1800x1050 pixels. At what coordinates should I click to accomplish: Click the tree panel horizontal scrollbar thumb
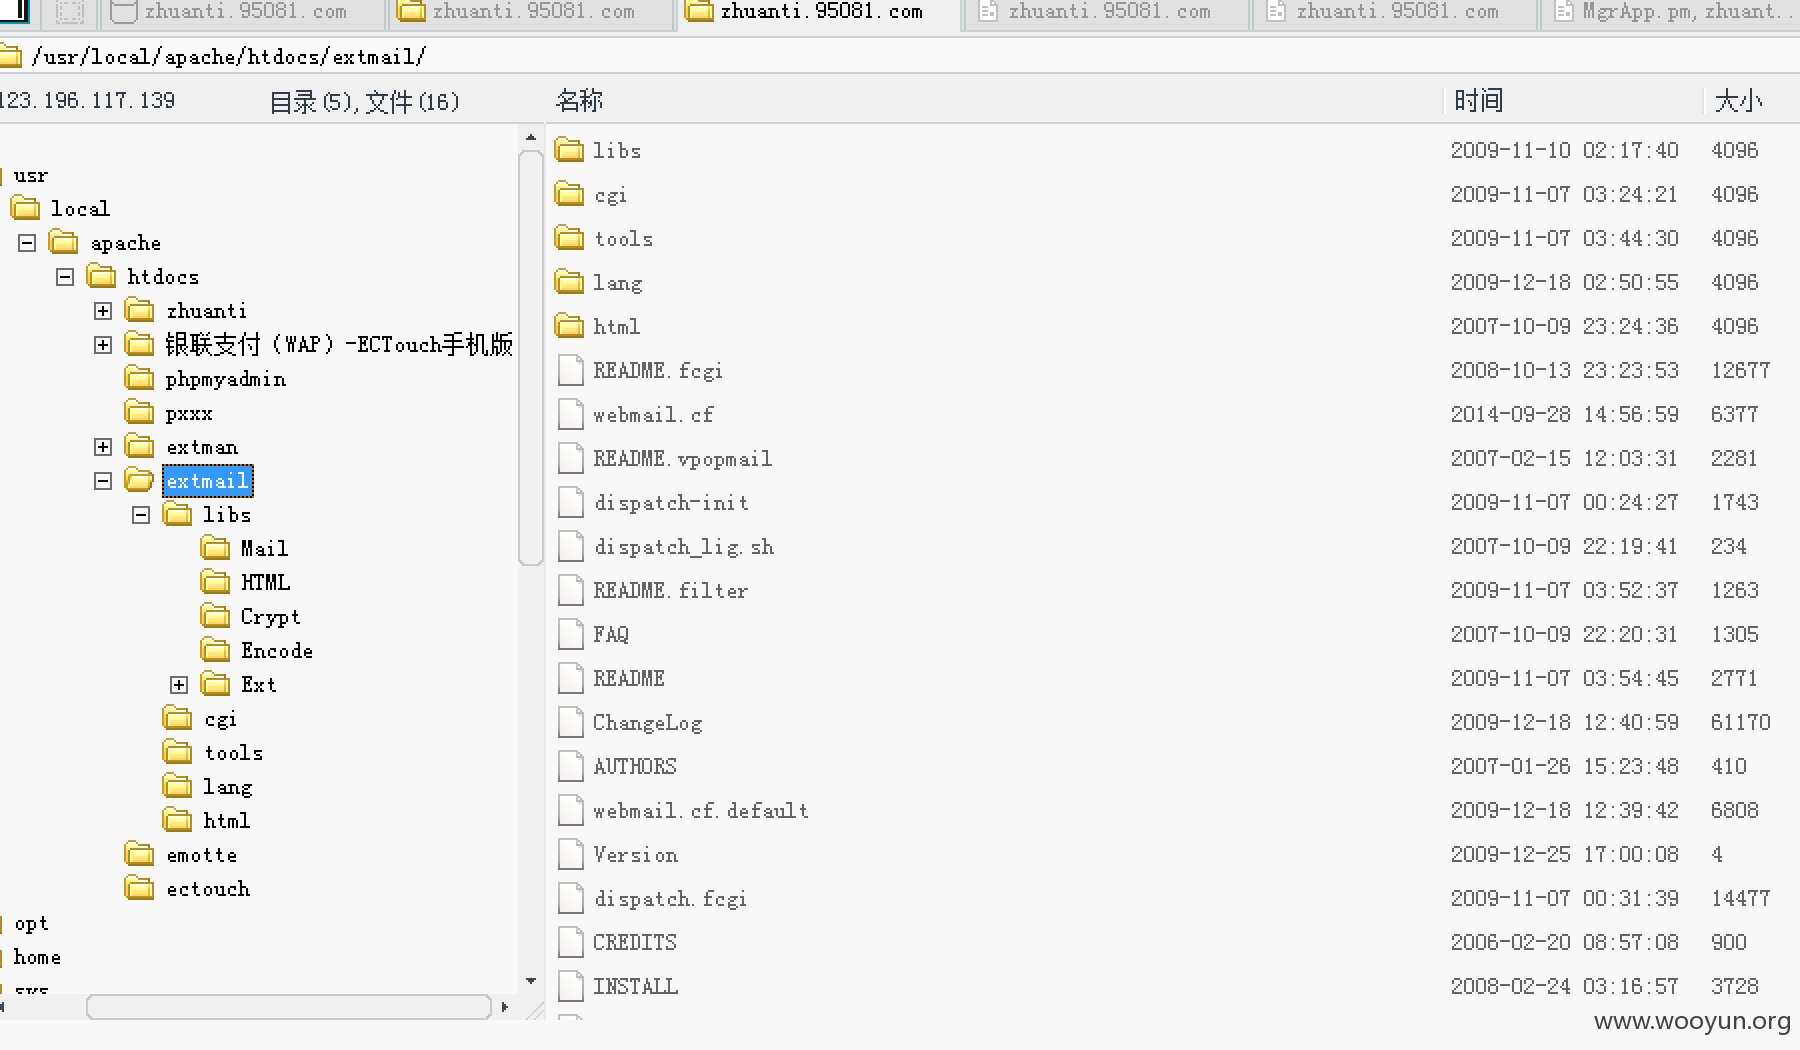[289, 1007]
